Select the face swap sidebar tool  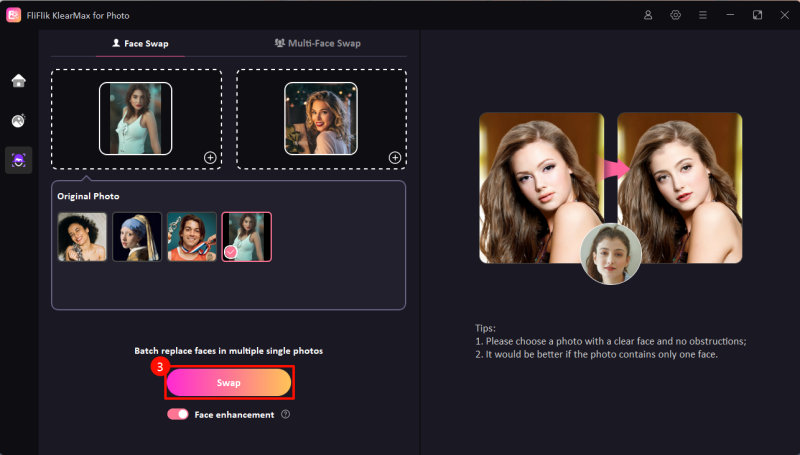coord(18,160)
